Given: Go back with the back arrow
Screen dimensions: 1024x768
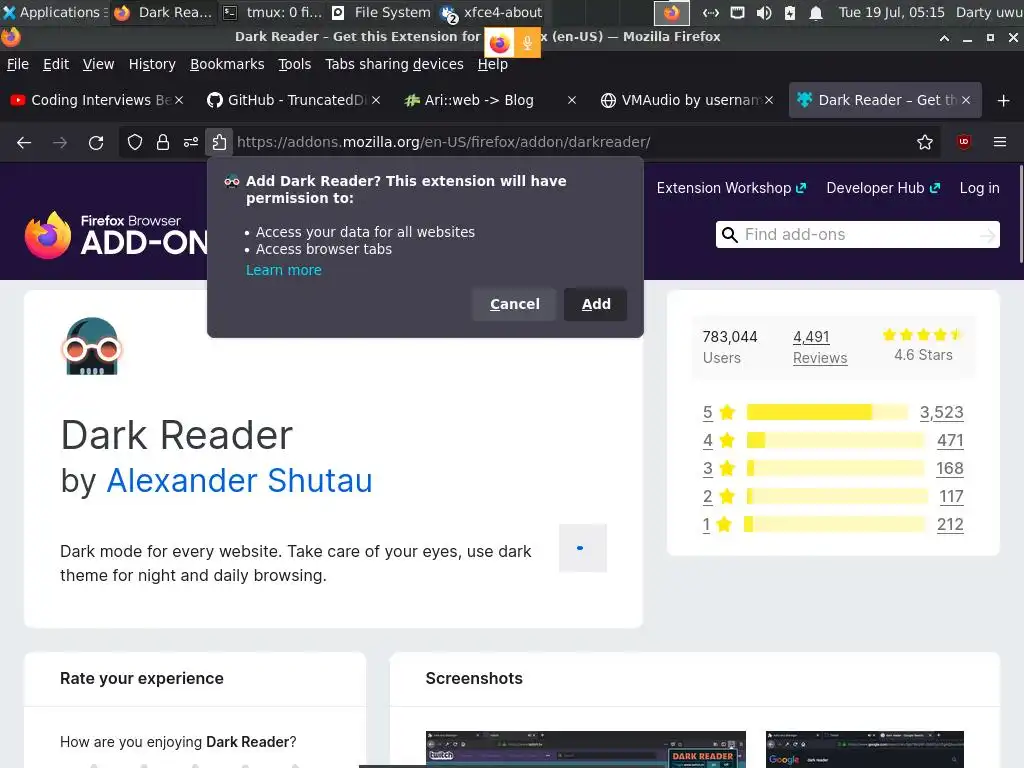Looking at the screenshot, I should click(24, 142).
